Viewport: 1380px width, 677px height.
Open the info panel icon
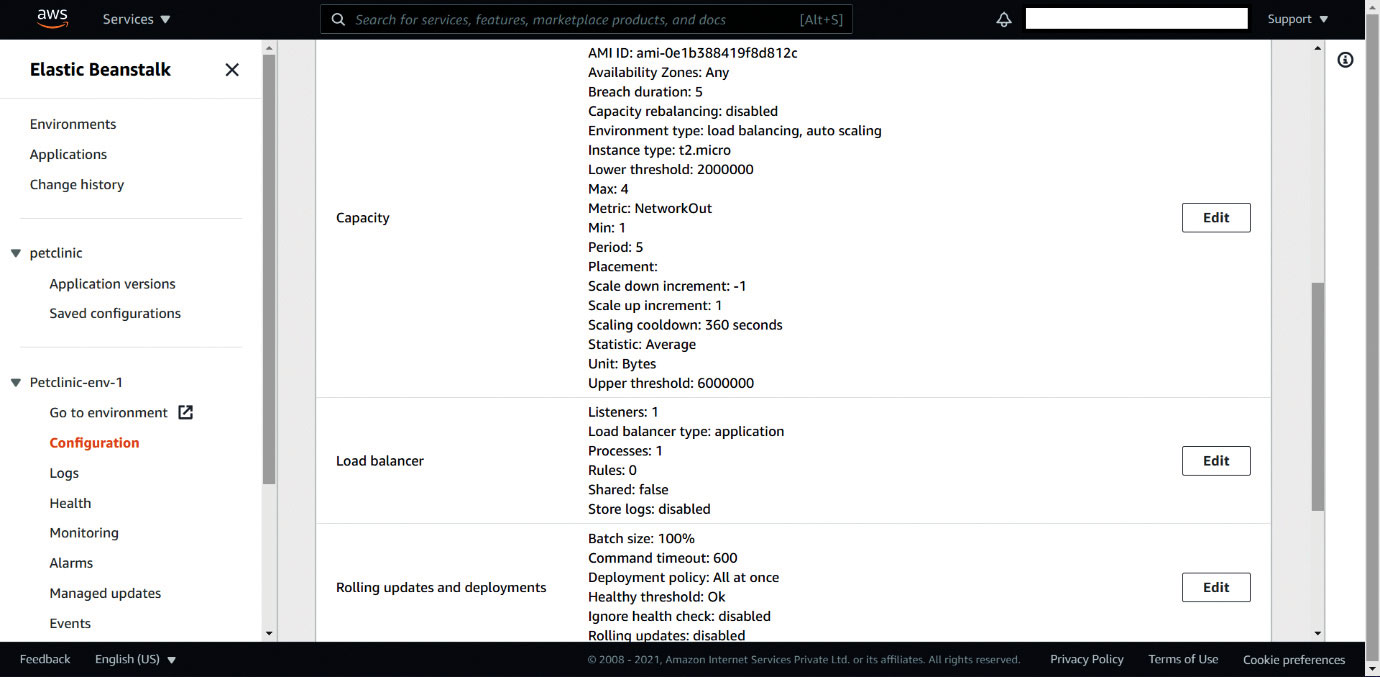pos(1345,60)
